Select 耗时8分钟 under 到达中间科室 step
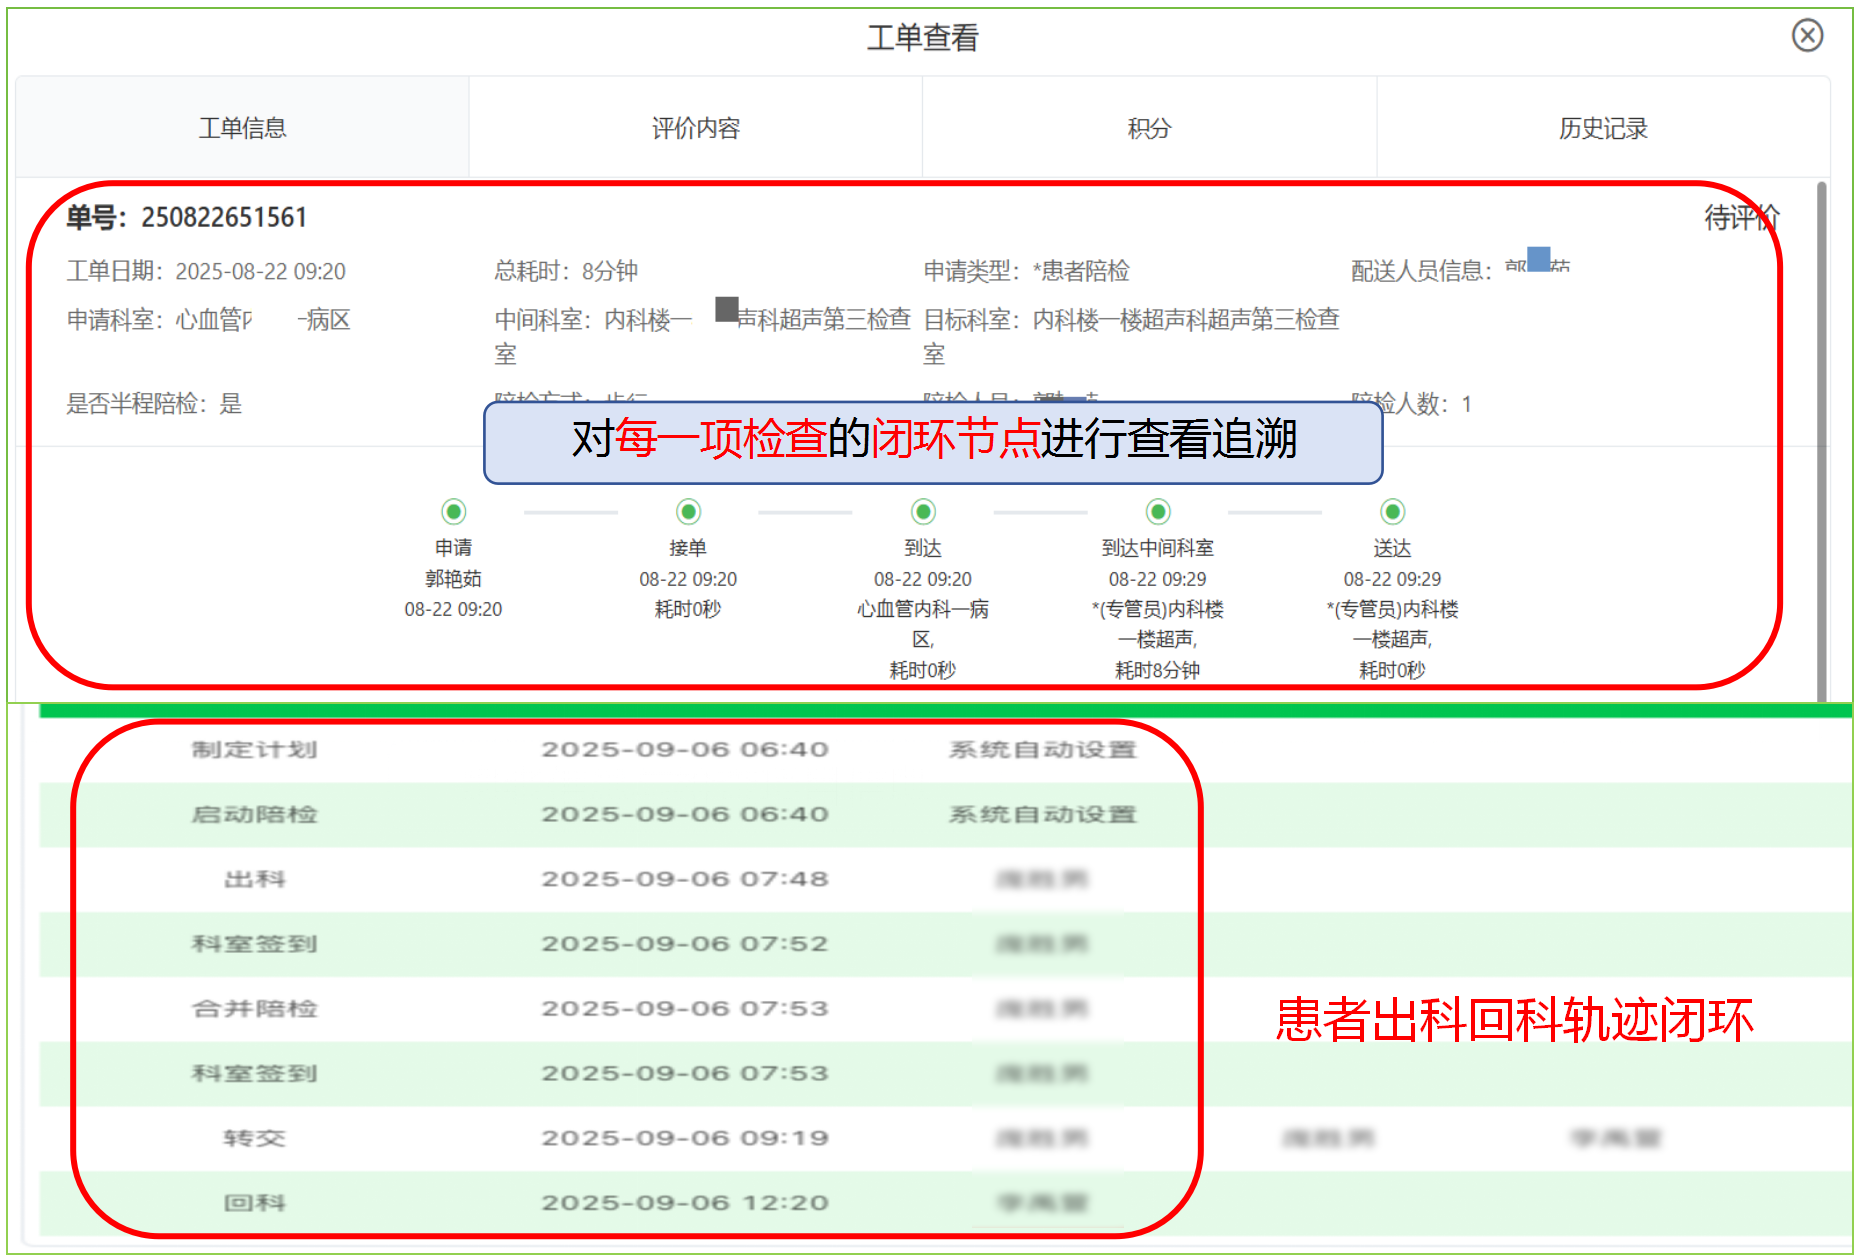 (x=1158, y=670)
